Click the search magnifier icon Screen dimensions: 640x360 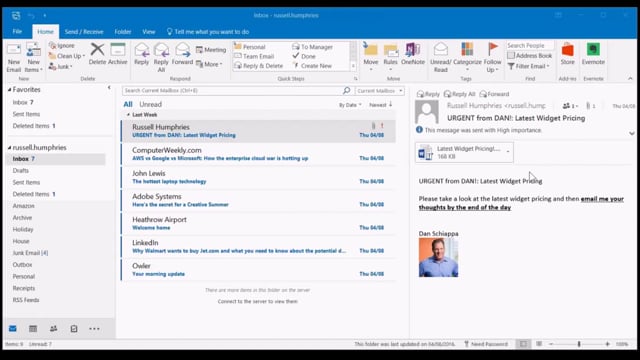[x=347, y=90]
